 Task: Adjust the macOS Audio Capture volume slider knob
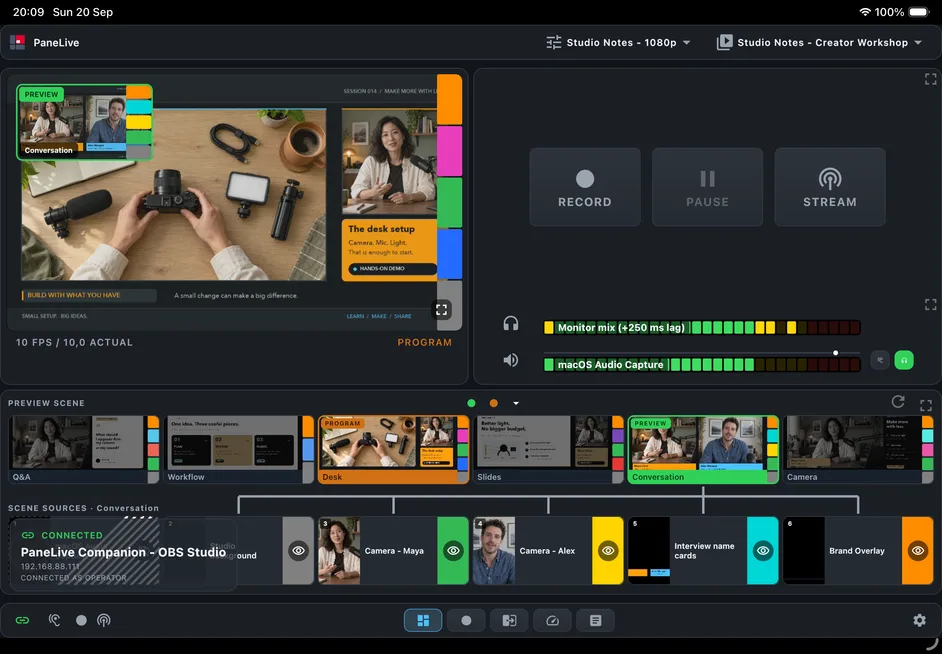835,353
